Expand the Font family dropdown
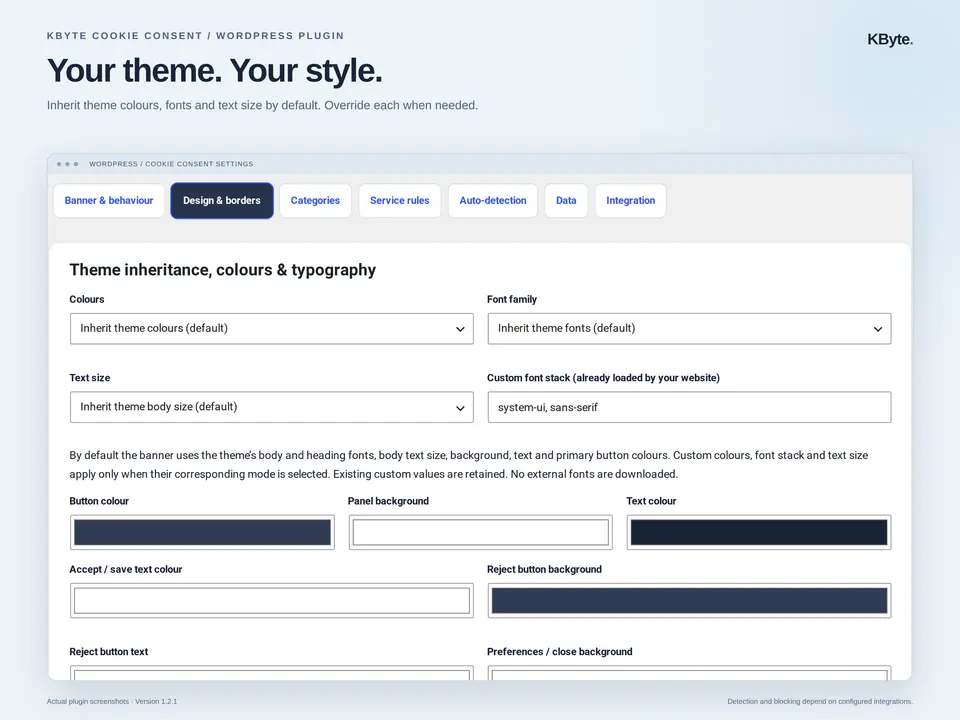Viewport: 960px width, 720px height. click(689, 329)
